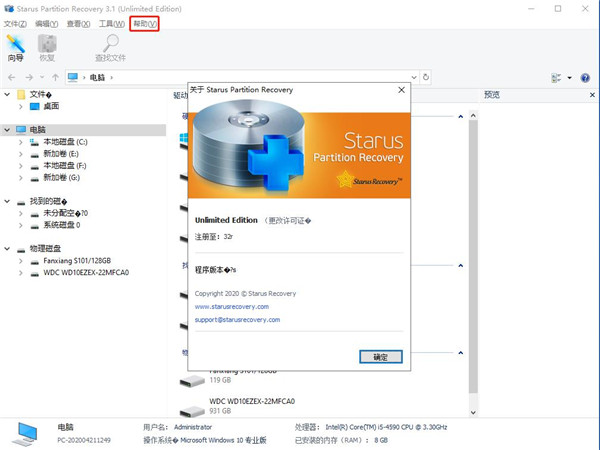Collapse the first drive group section

pos(461,116)
